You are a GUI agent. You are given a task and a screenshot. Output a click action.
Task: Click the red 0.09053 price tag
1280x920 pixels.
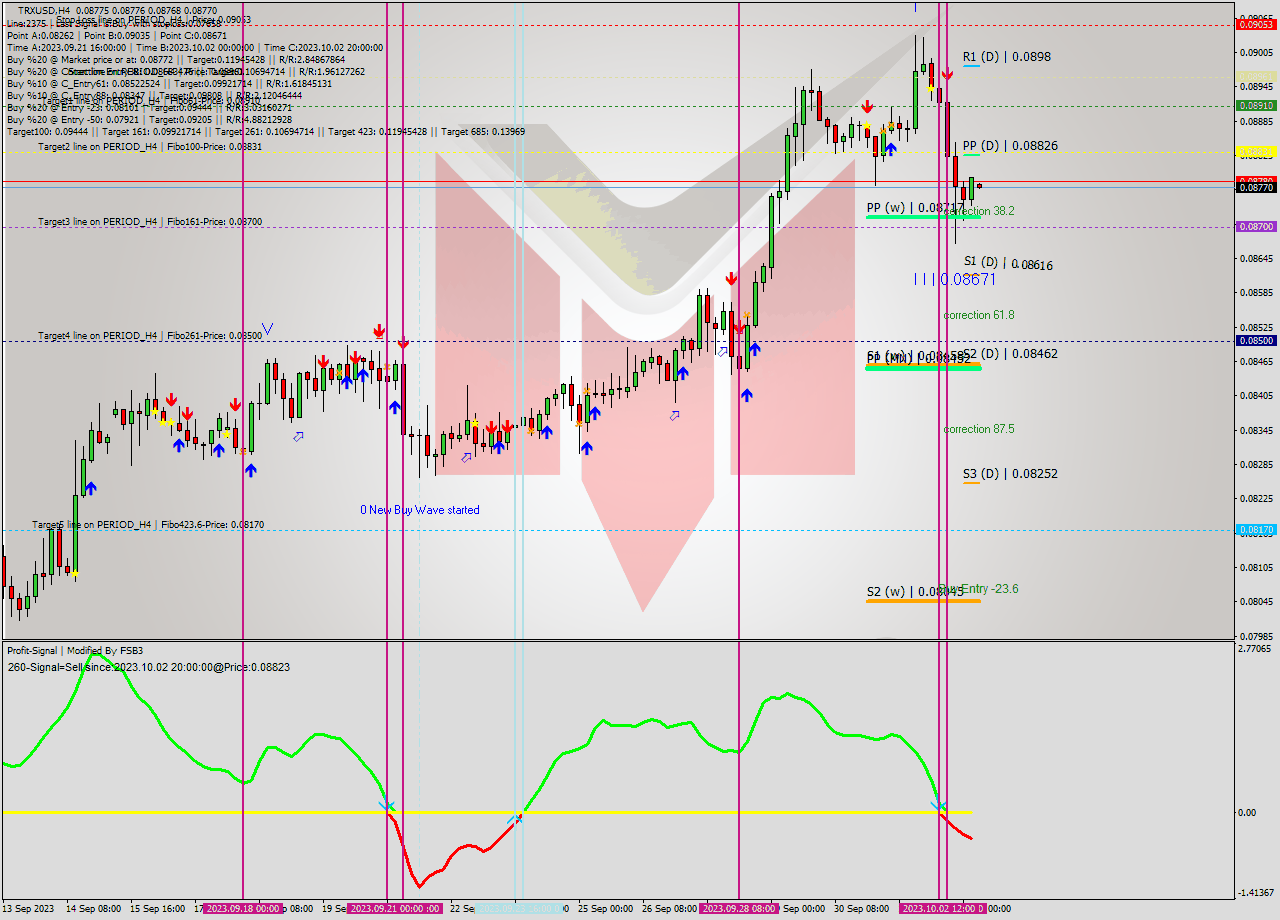[1256, 26]
